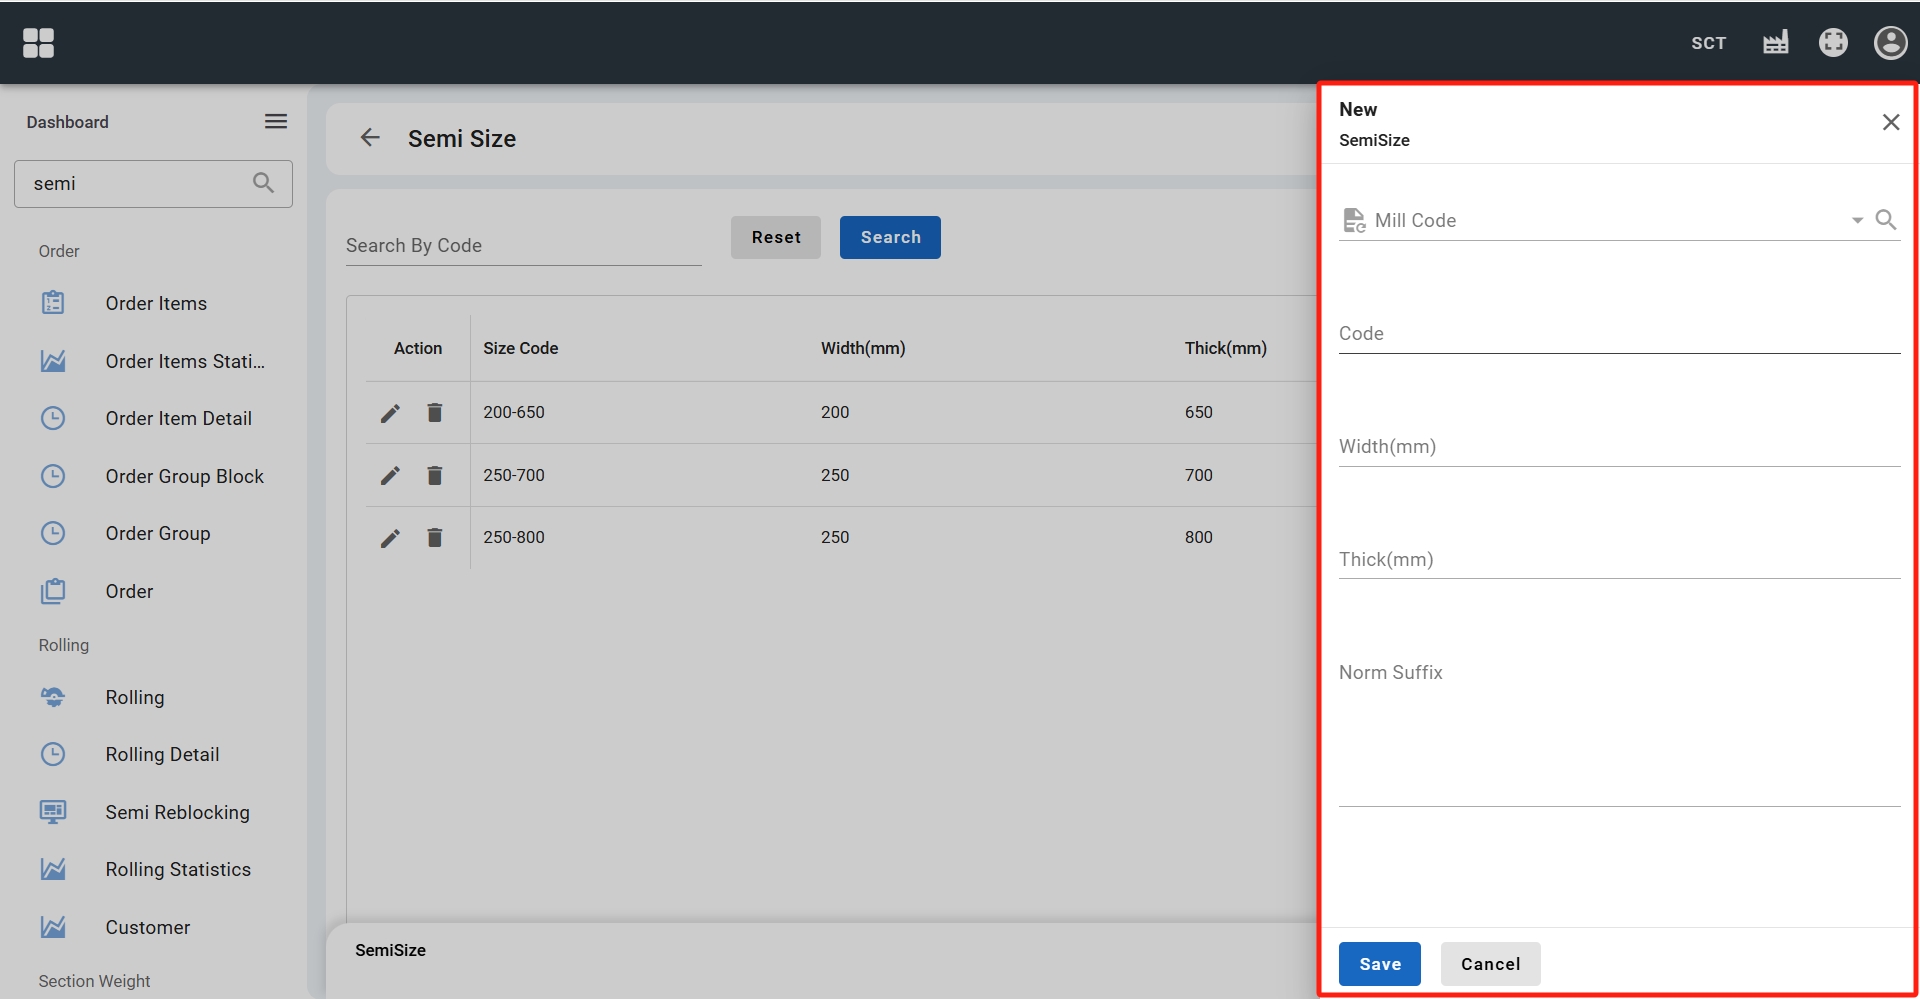This screenshot has width=1920, height=999.
Task: Select Rolling Statistics in sidebar
Action: point(178,870)
